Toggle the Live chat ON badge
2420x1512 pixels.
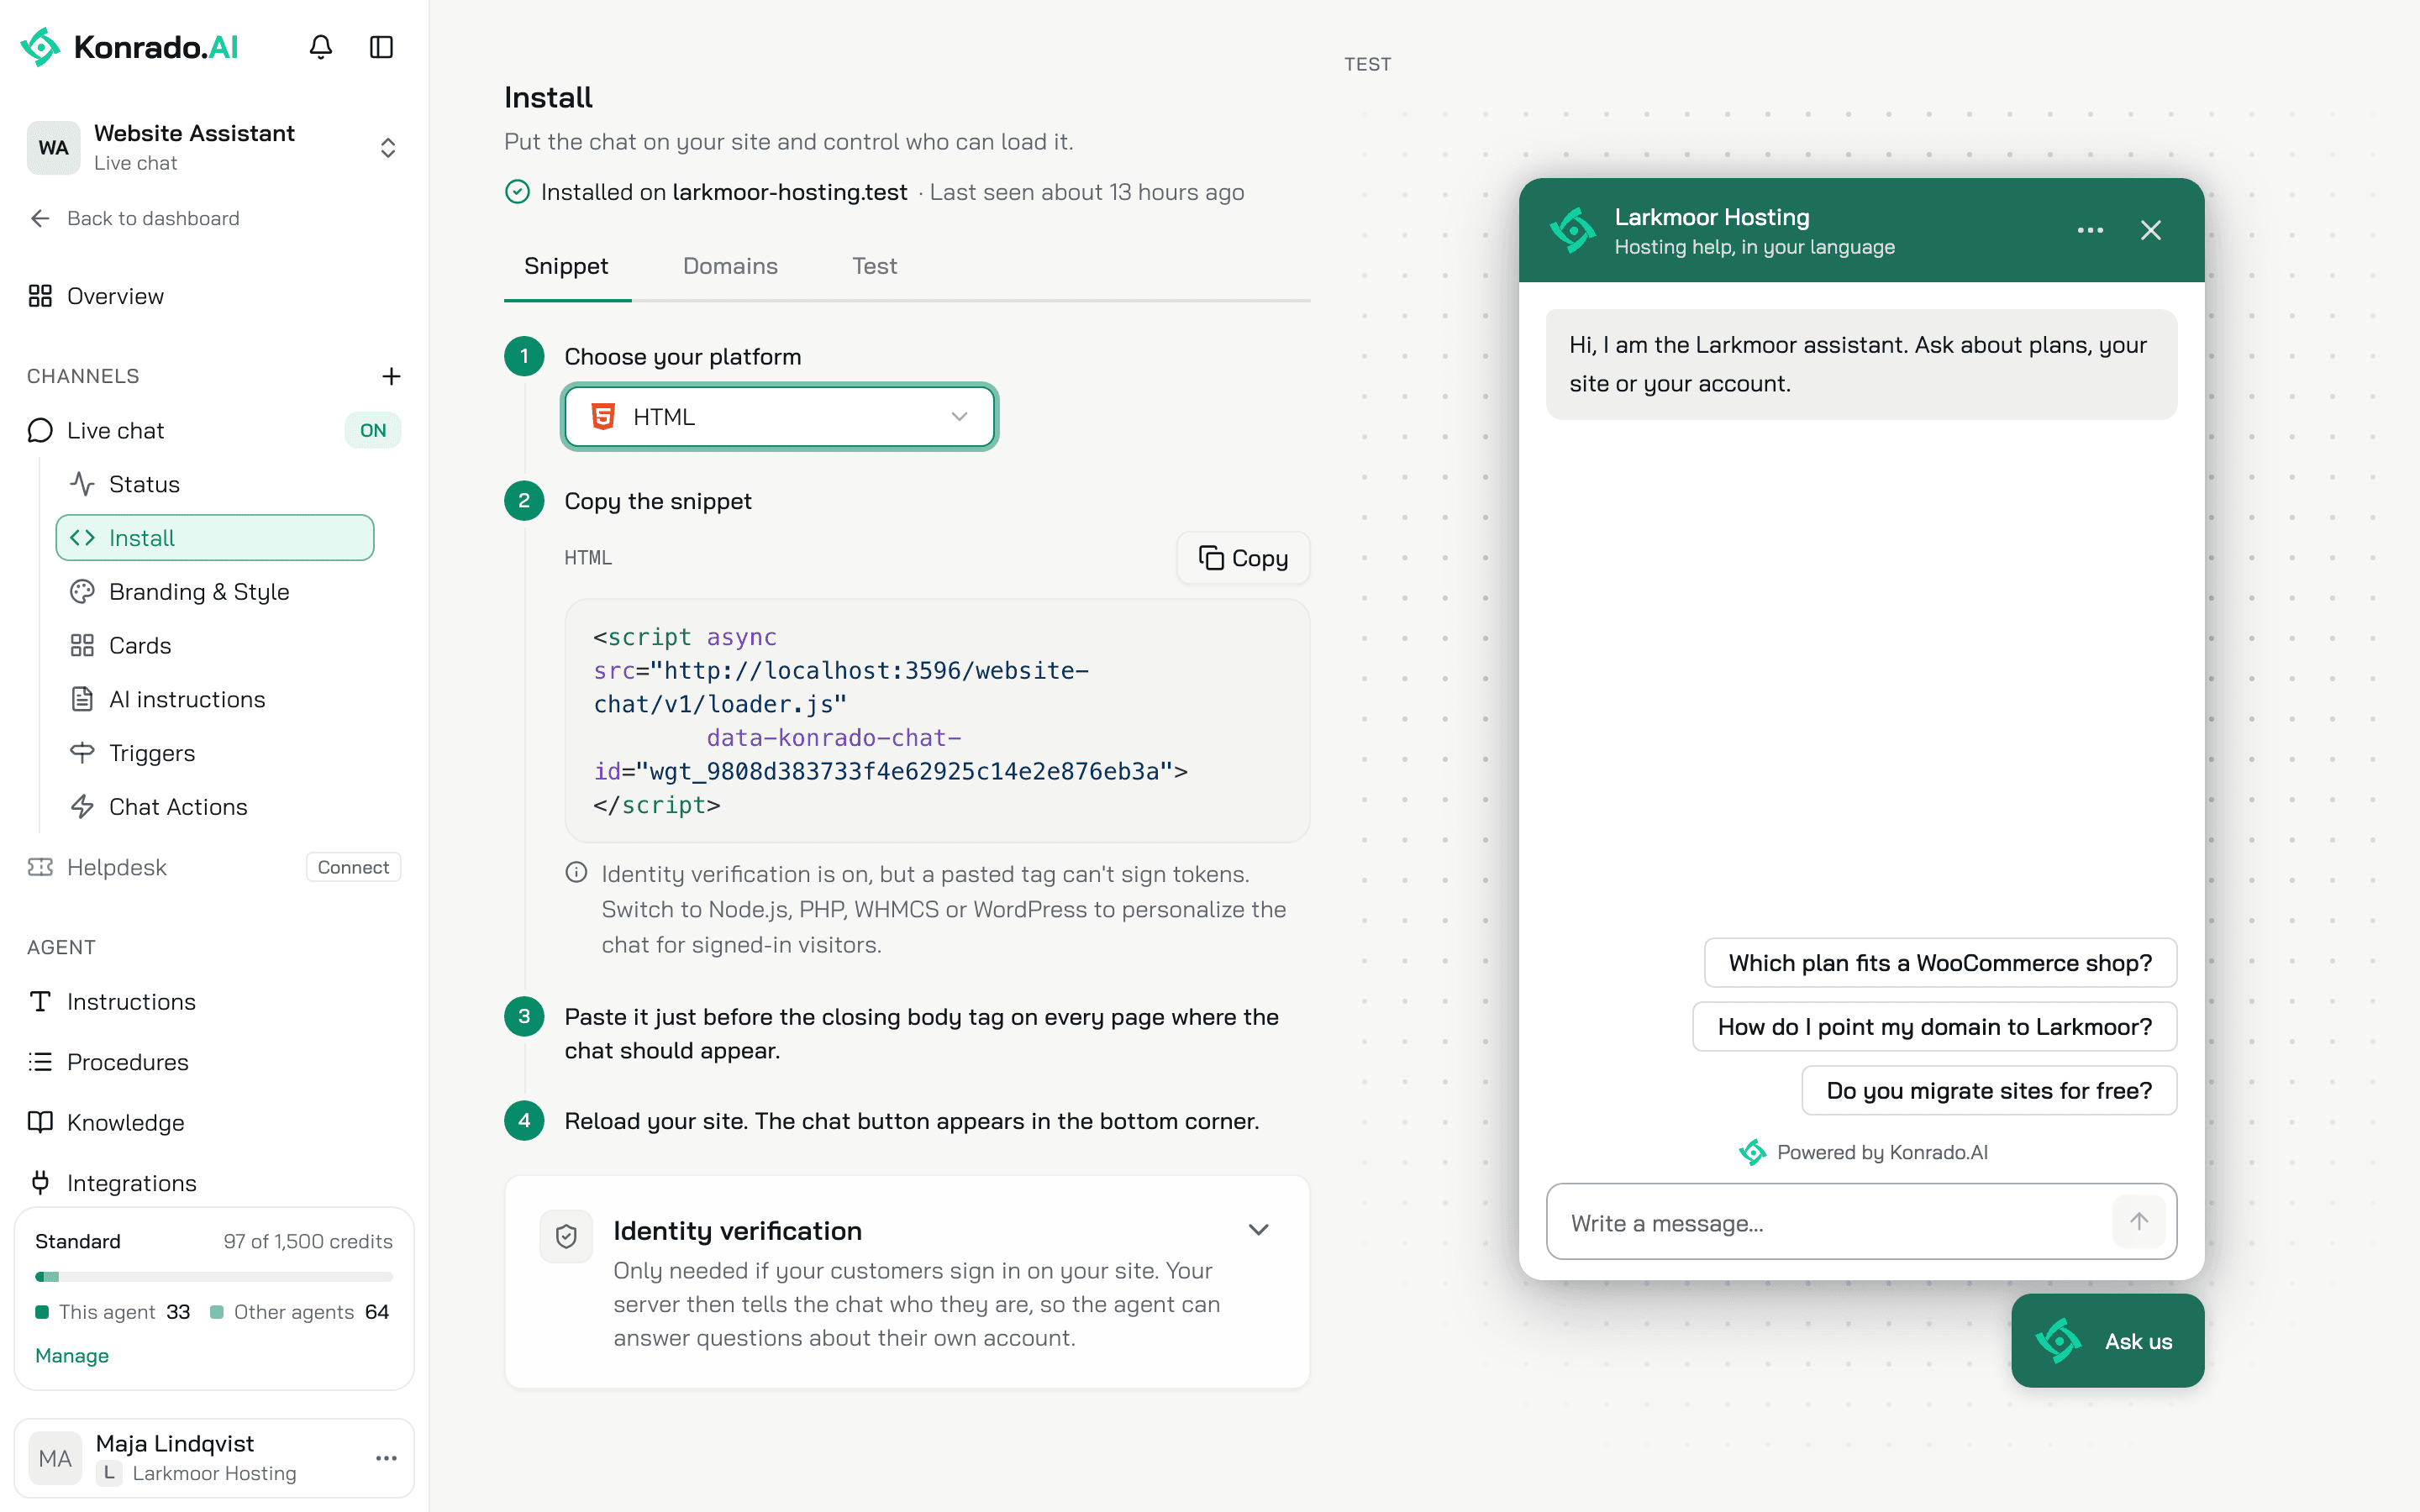373,431
